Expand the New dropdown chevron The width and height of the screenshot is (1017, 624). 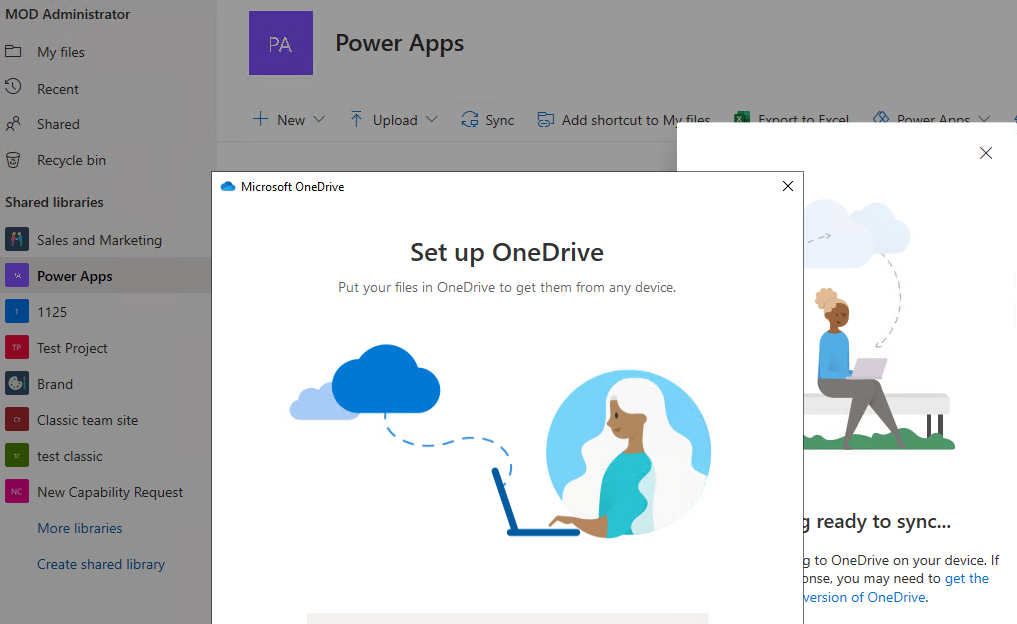318,119
